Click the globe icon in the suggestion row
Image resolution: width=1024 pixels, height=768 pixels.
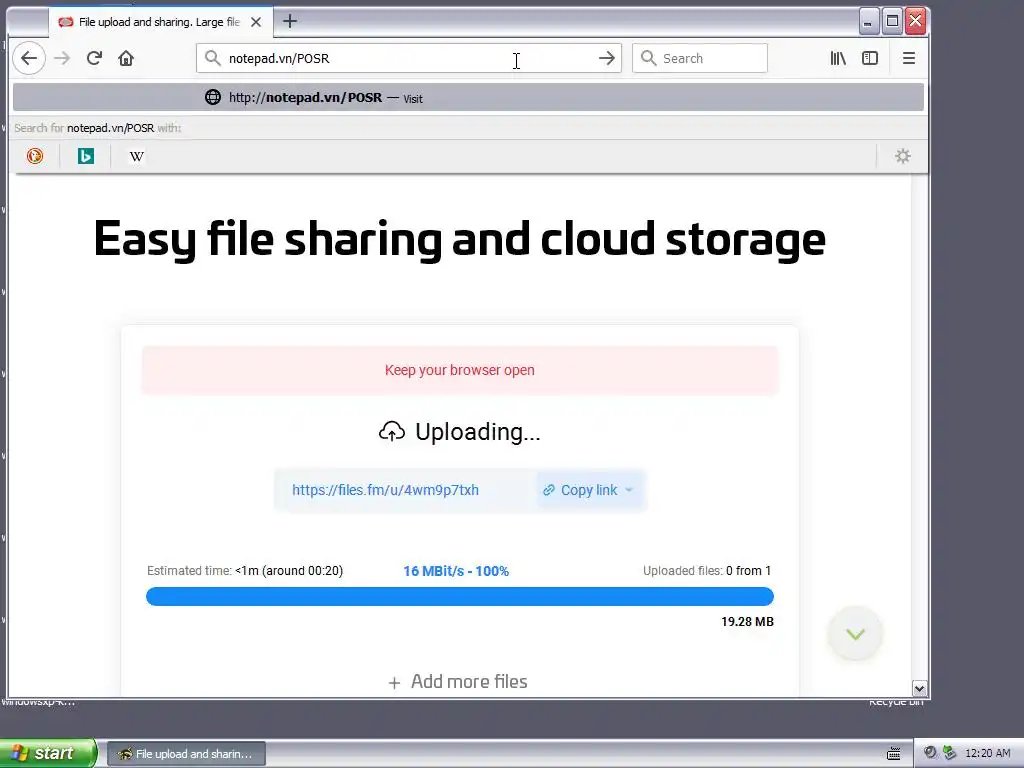point(213,97)
